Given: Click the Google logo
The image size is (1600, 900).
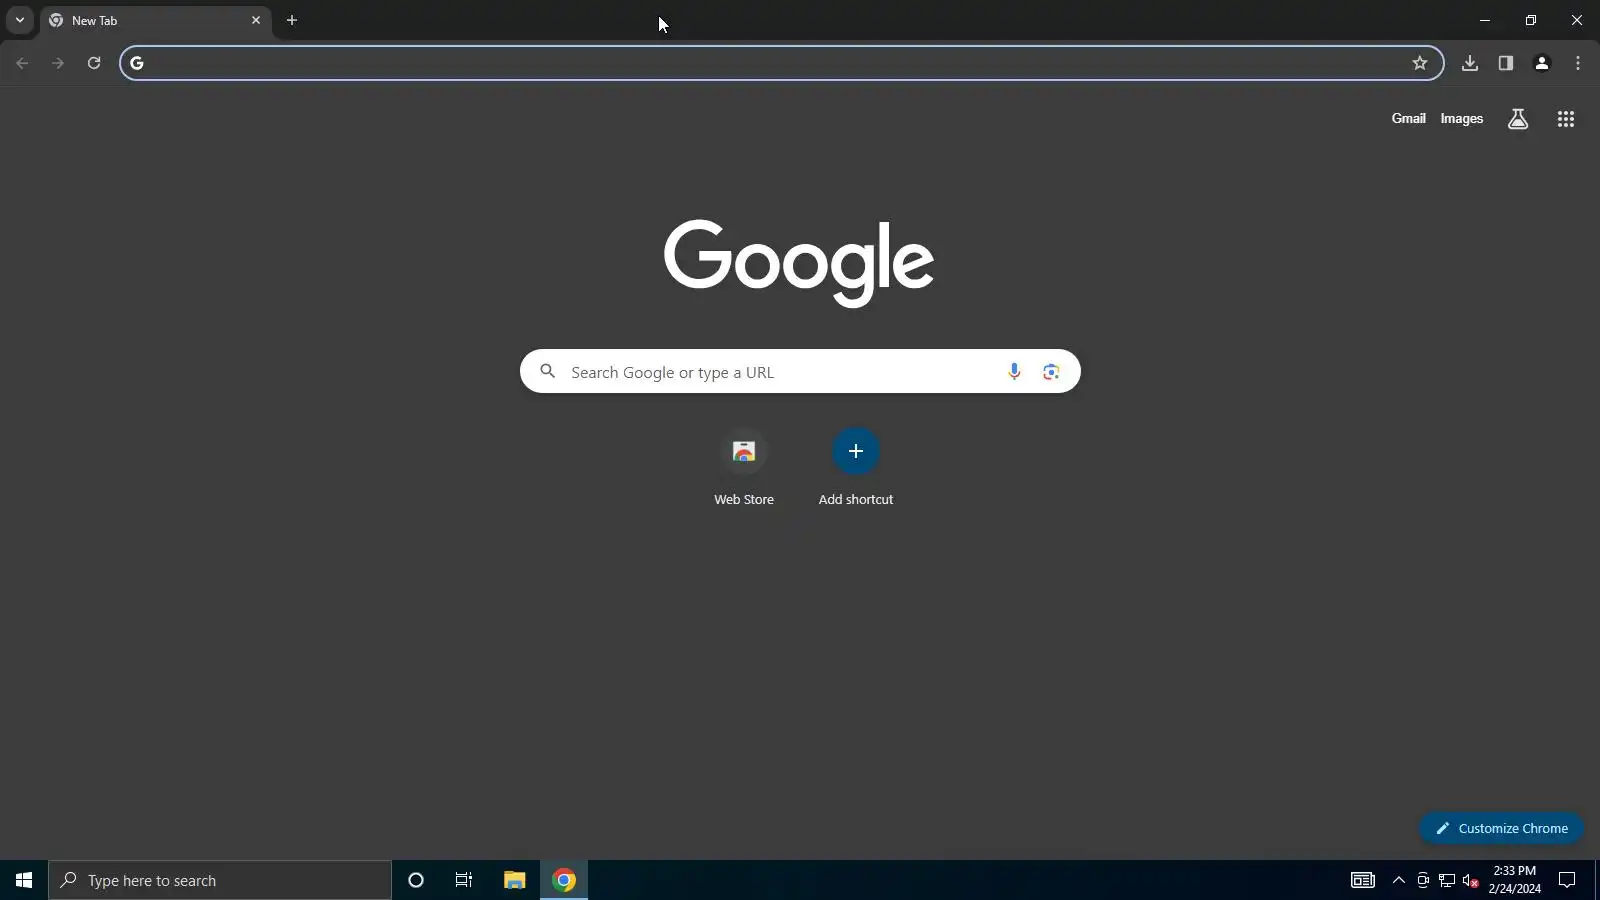Looking at the screenshot, I should [799, 263].
